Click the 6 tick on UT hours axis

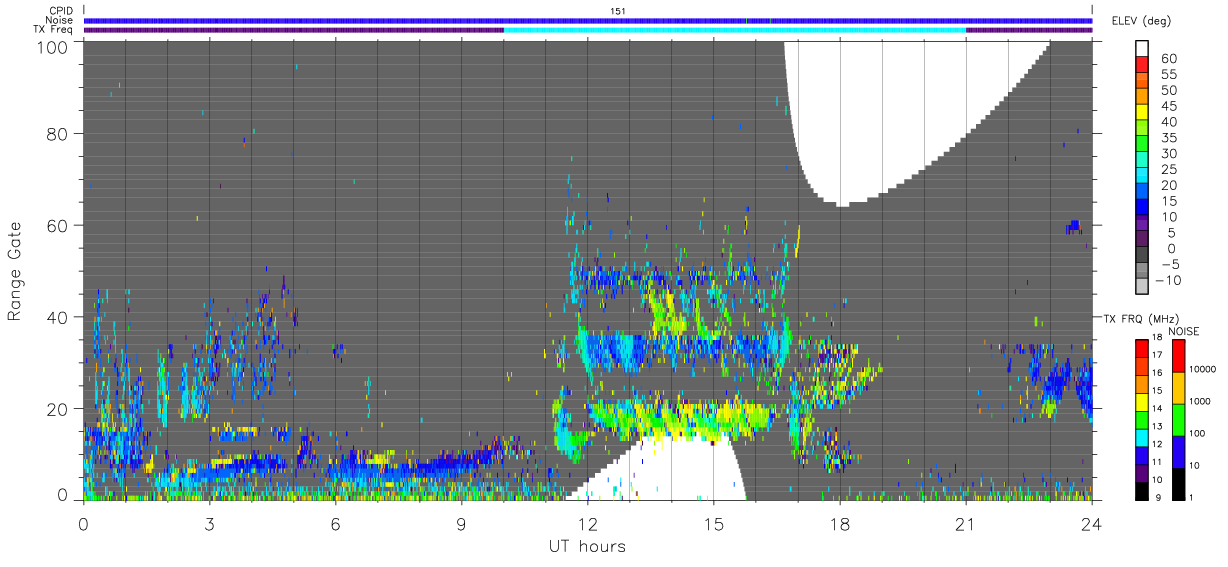click(x=336, y=523)
